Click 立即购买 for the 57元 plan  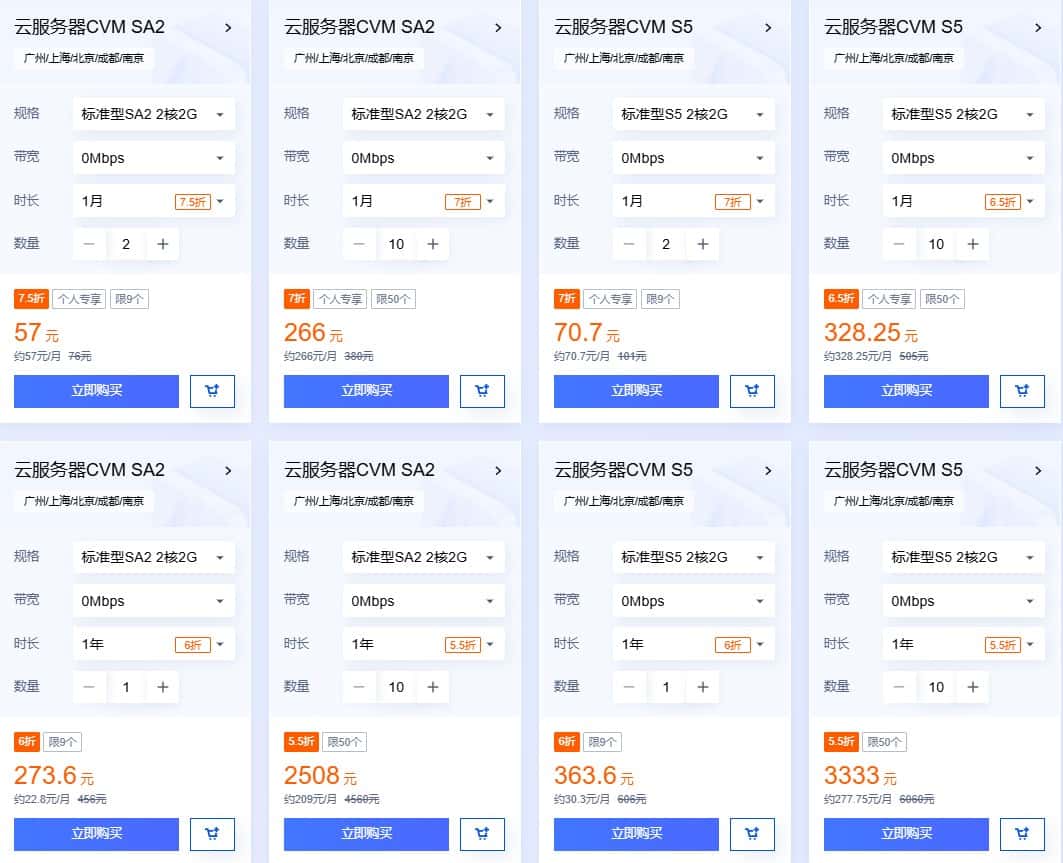click(x=96, y=391)
